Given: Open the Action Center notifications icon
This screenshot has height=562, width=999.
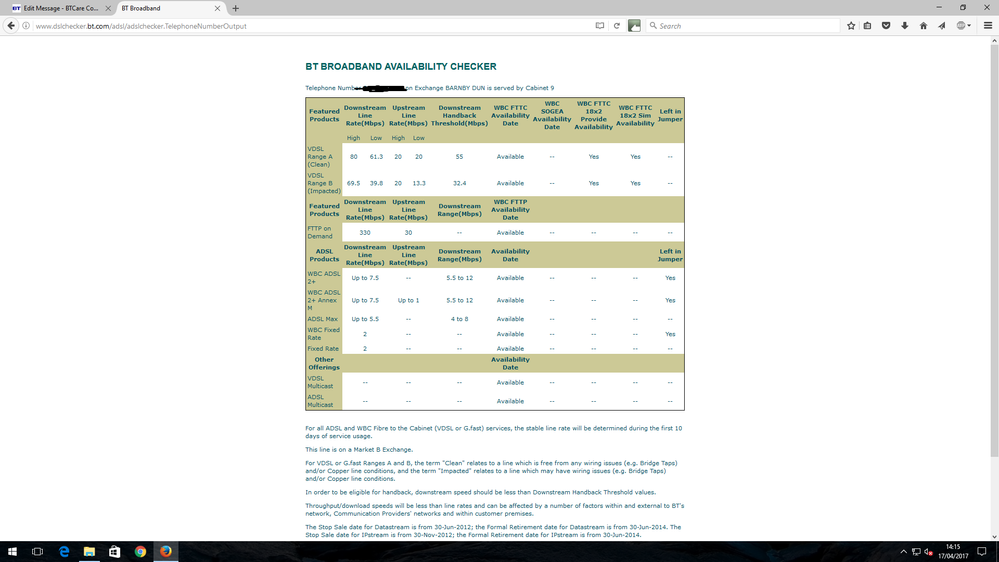Looking at the screenshot, I should pos(982,551).
